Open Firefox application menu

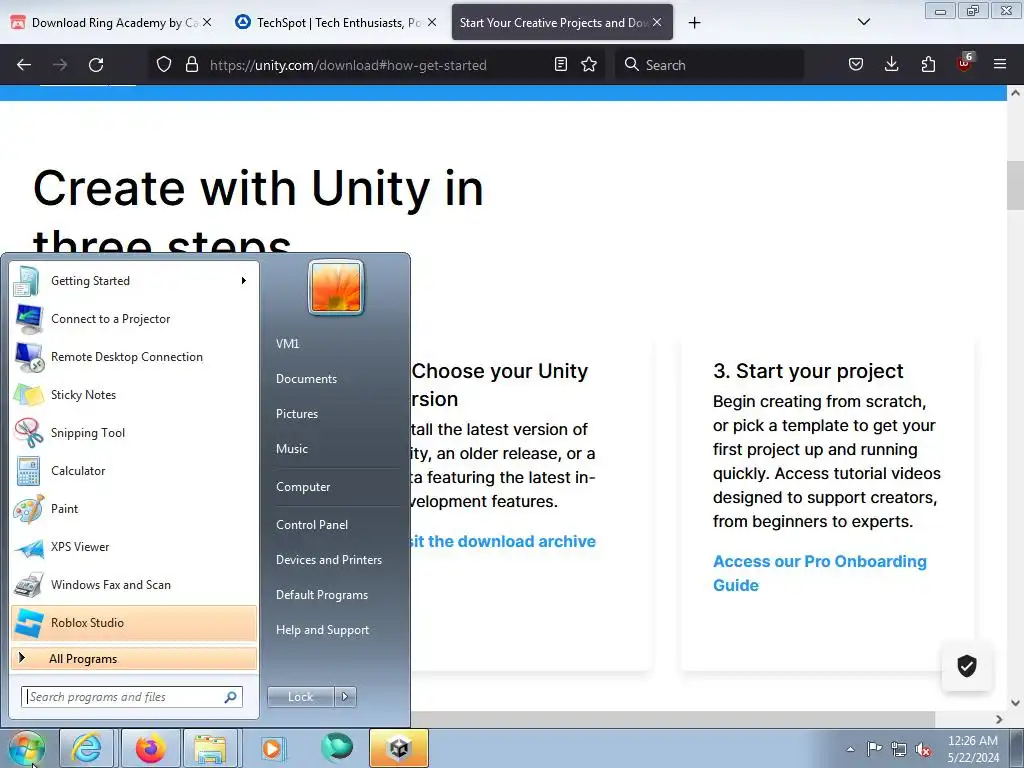click(x=999, y=64)
